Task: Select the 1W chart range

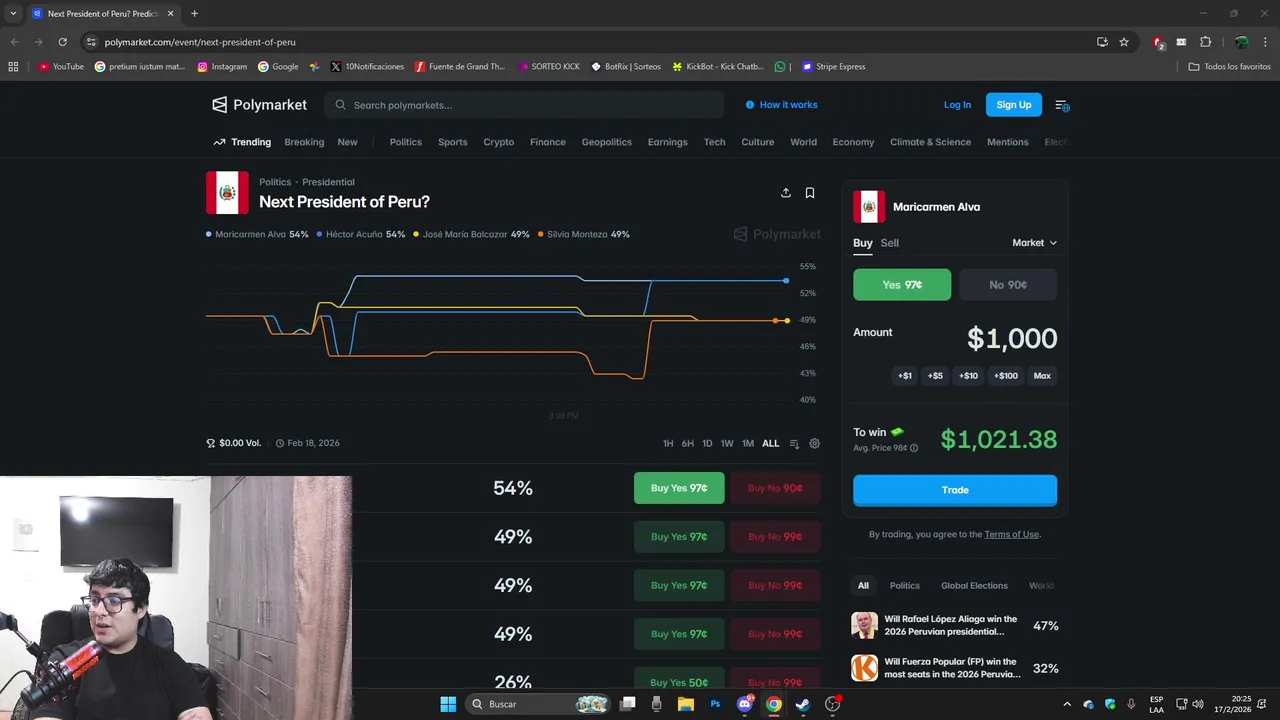Action: point(727,443)
